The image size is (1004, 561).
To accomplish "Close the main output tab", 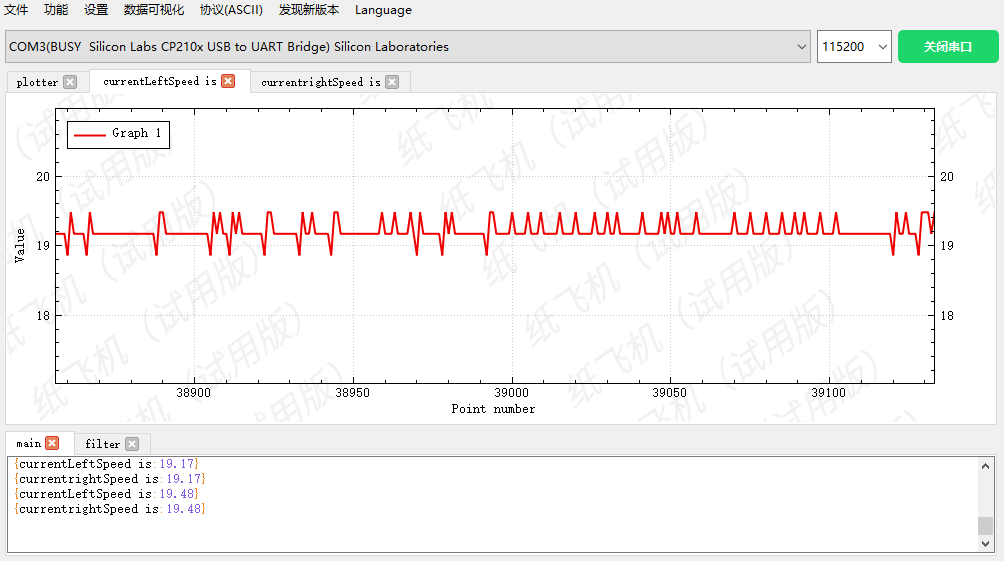I will (x=52, y=443).
